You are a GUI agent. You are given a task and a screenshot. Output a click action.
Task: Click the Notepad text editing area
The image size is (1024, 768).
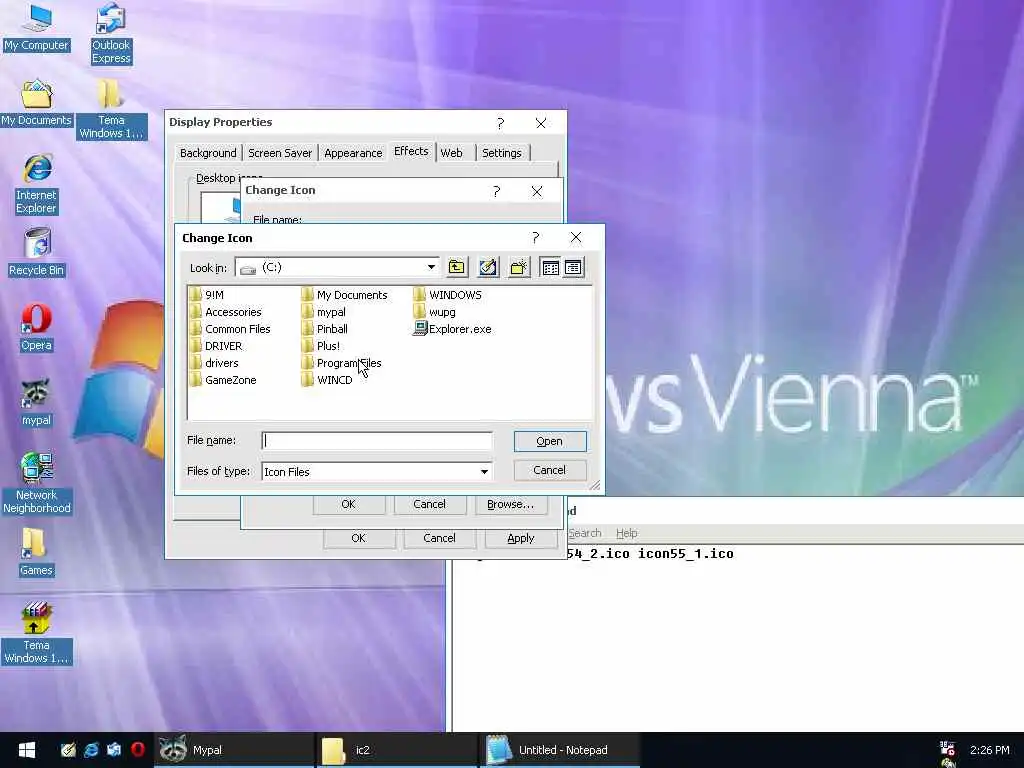point(738,640)
